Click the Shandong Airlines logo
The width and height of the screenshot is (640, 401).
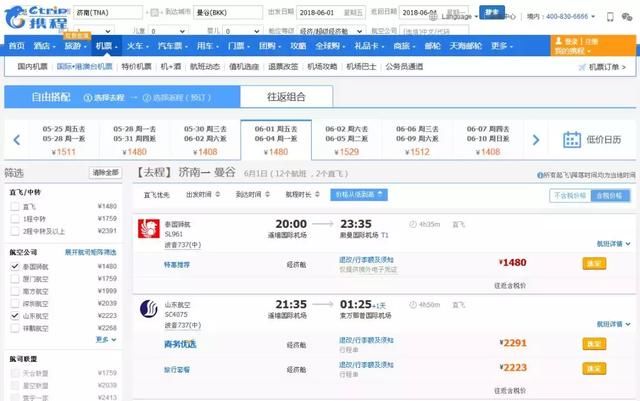point(149,309)
